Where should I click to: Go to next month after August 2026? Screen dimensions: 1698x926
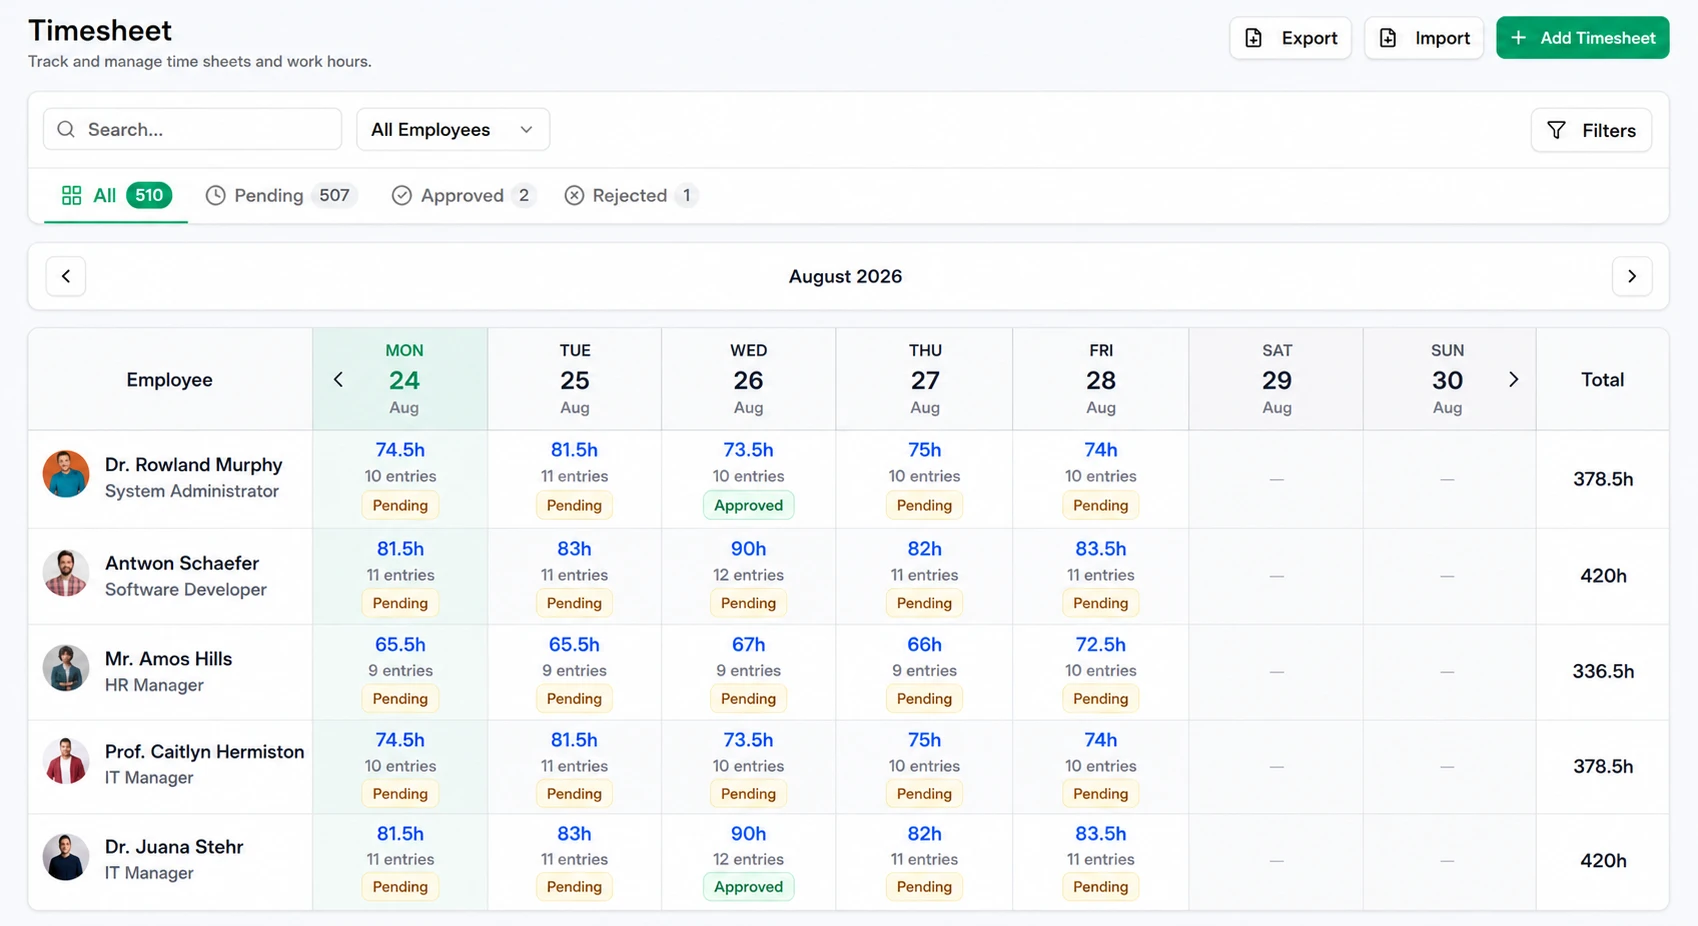[1632, 276]
